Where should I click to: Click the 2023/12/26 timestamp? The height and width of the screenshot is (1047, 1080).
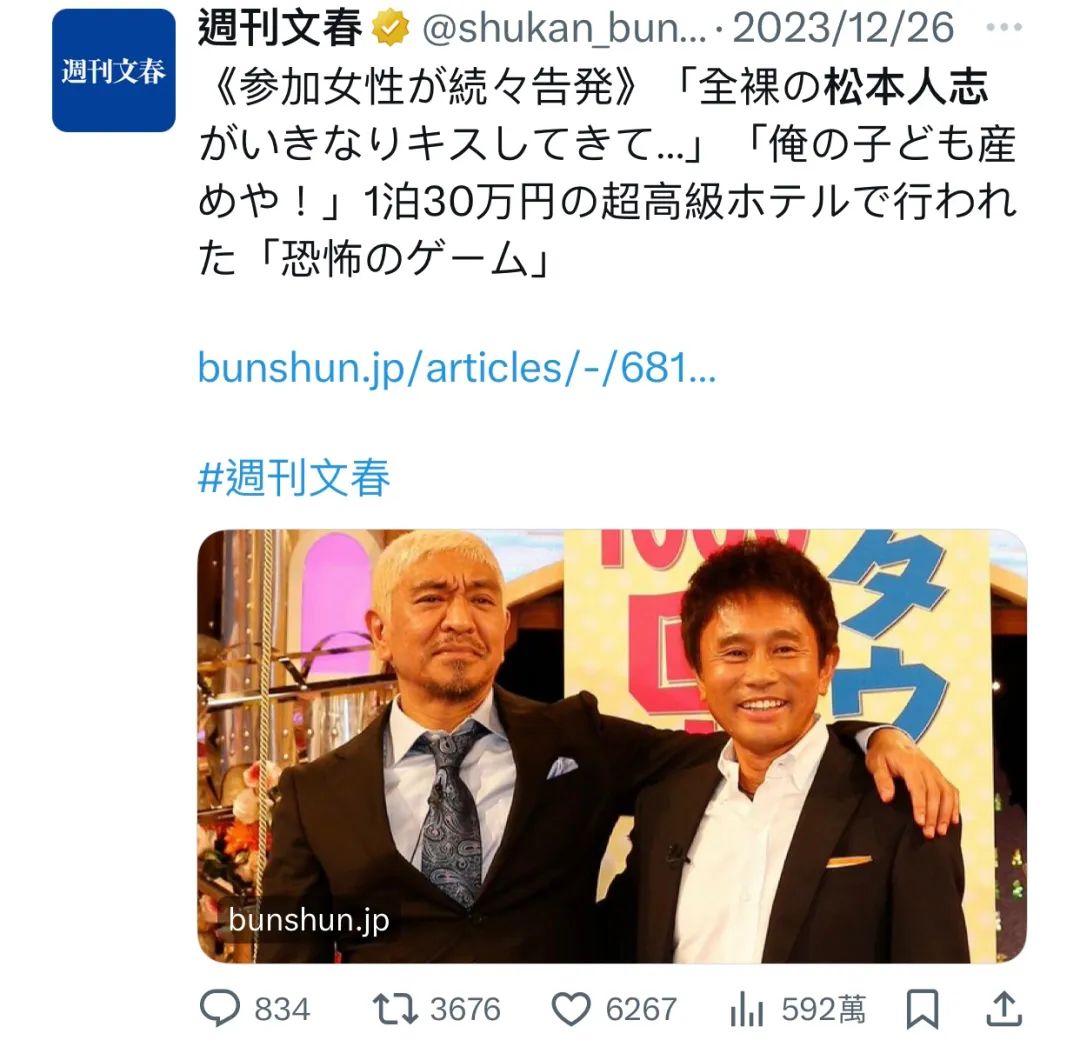pos(843,28)
